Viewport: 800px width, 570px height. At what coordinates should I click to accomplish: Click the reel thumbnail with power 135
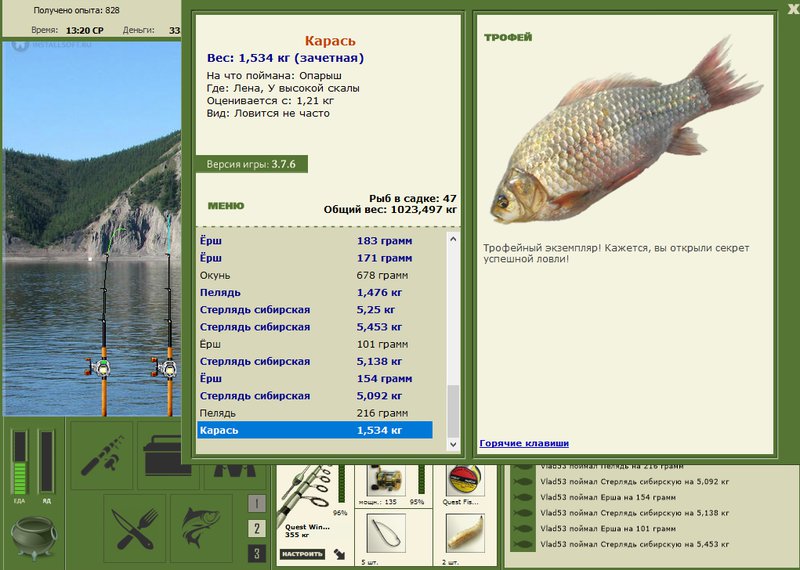pos(386,481)
